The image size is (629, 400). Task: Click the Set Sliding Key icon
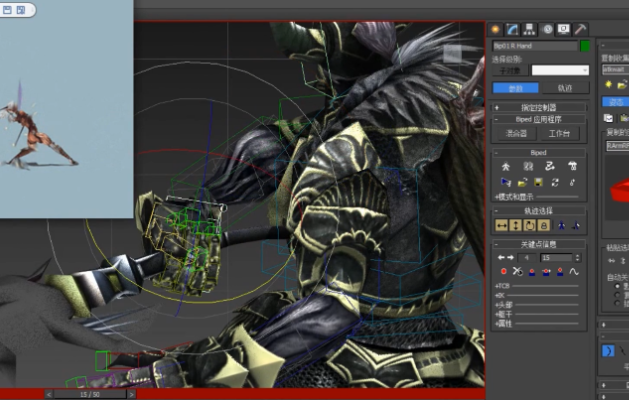[546, 272]
